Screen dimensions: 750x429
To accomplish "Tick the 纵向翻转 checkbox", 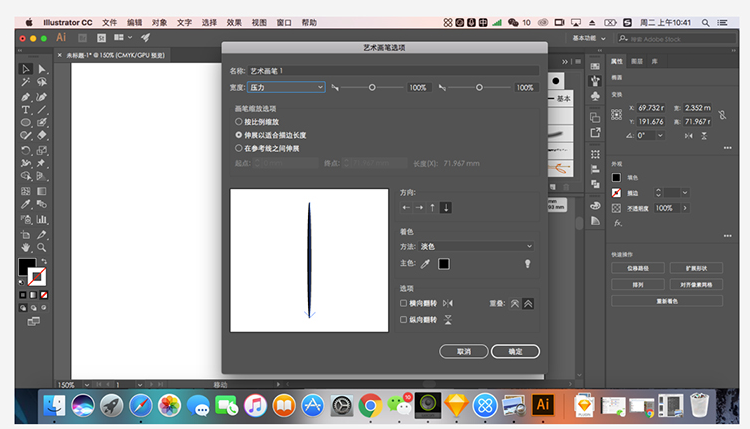I will [x=404, y=320].
